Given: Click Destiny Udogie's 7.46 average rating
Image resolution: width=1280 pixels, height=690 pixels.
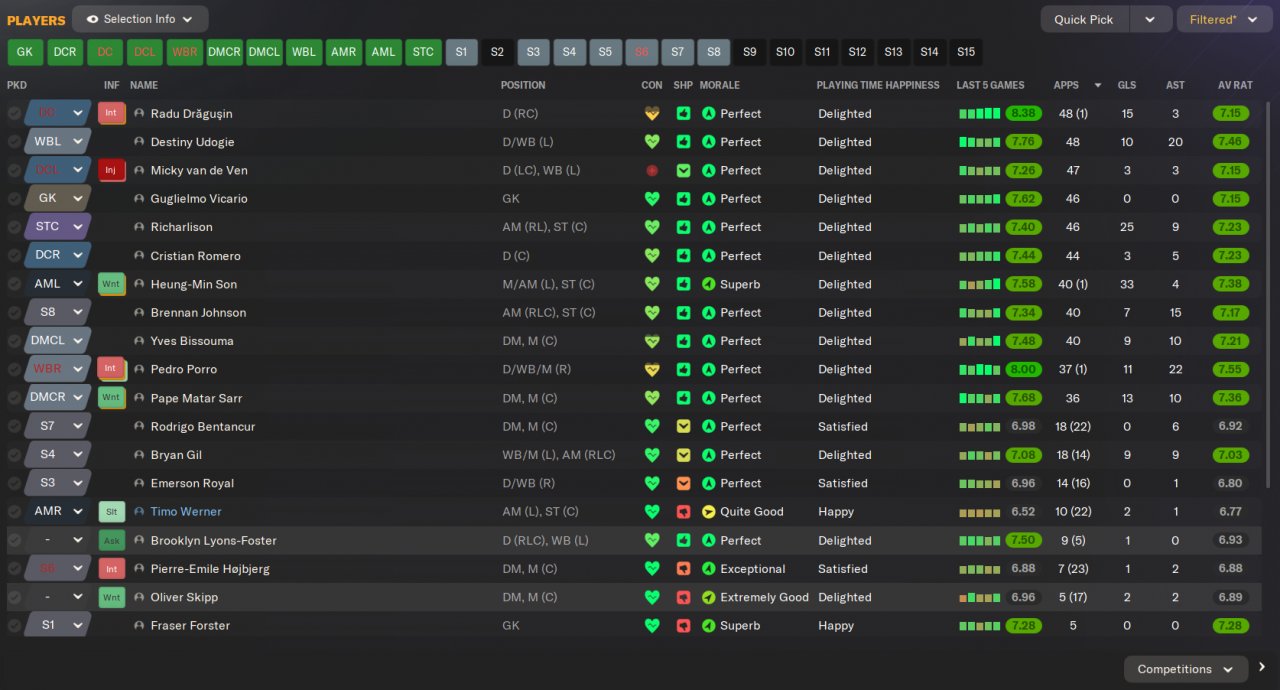Looking at the screenshot, I should coord(1230,142).
